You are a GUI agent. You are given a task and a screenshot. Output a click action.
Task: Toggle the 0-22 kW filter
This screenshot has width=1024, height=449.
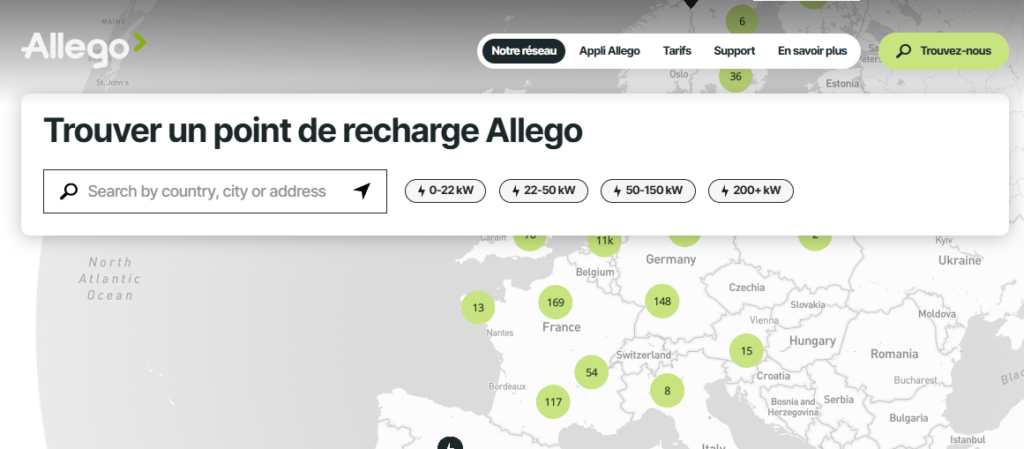445,191
